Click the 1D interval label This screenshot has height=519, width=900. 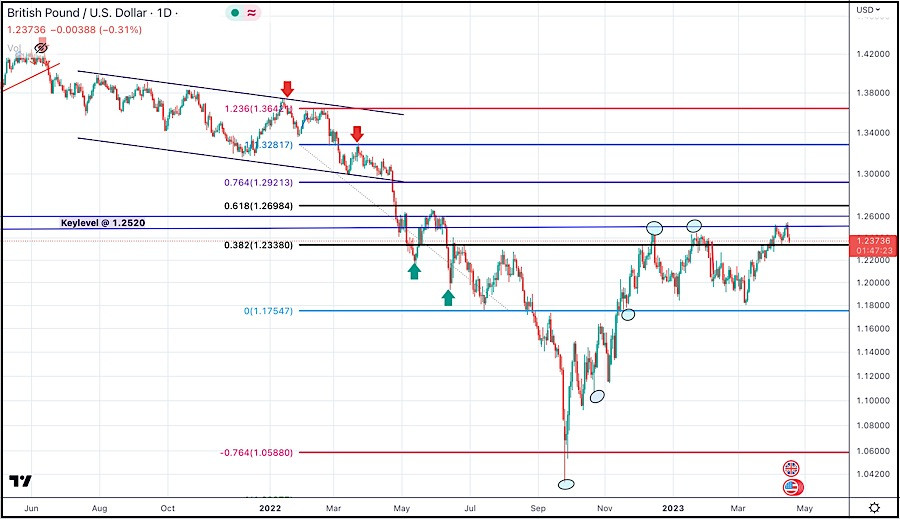pyautogui.click(x=164, y=13)
